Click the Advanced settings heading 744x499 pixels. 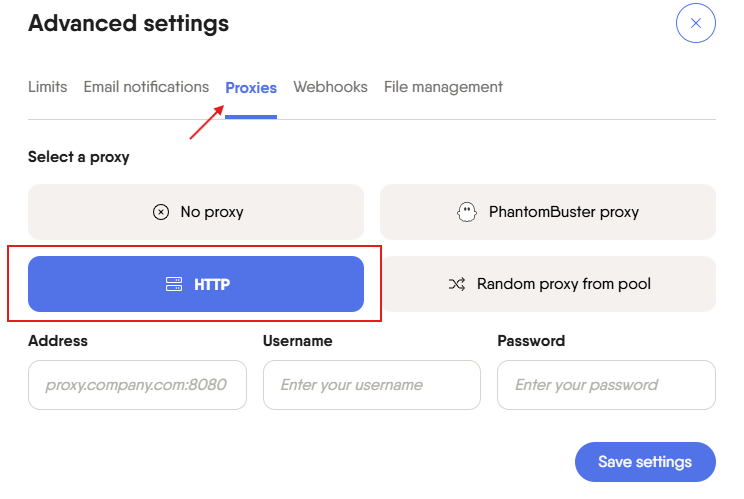(x=128, y=23)
